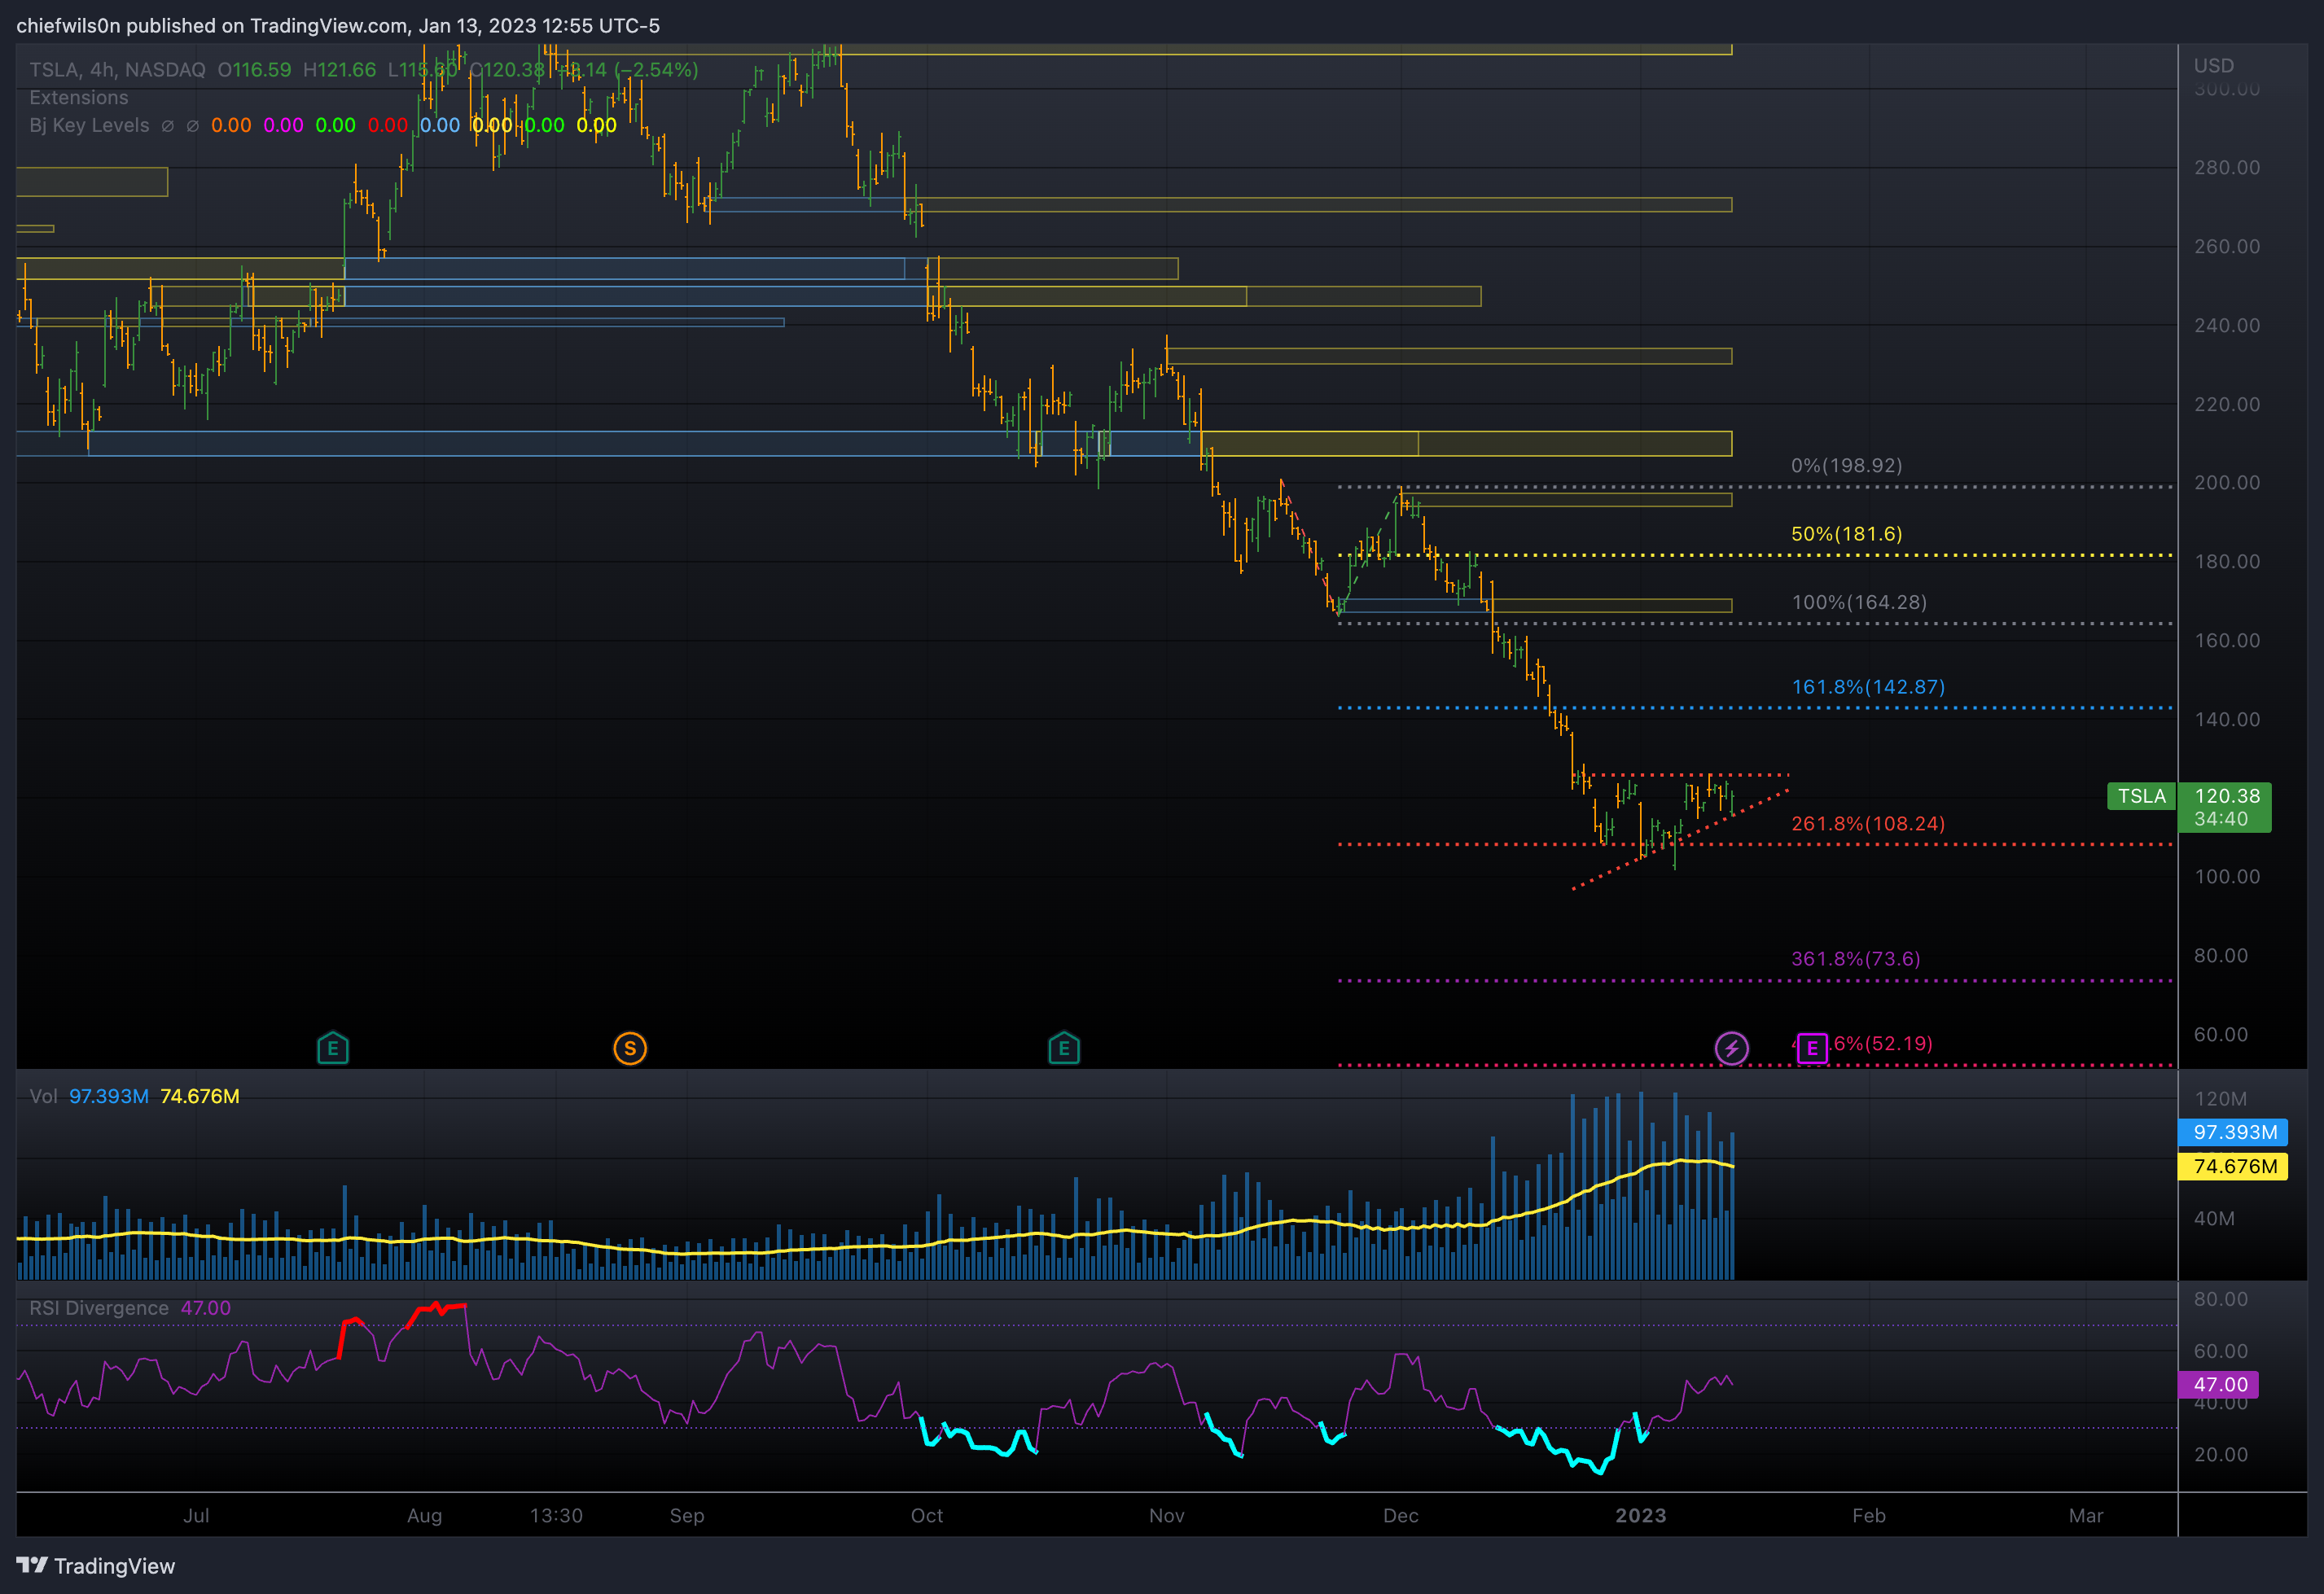The width and height of the screenshot is (2324, 1594).
Task: Click the orange 0.00 Bj Key Levels value
Action: (231, 126)
